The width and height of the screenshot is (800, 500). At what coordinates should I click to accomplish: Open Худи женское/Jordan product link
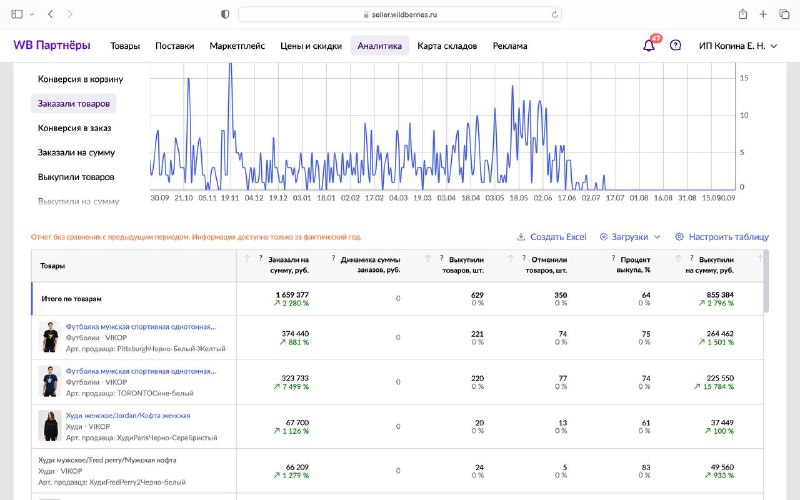click(128, 415)
